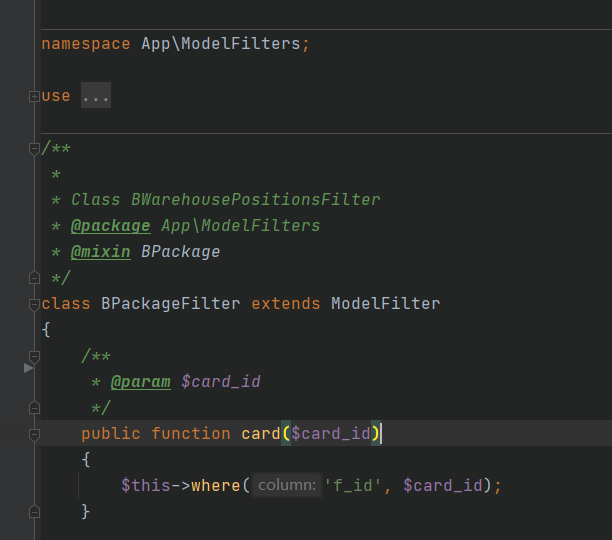Click '$card_id' argument in where call
The height and width of the screenshot is (540, 612).
(x=443, y=485)
